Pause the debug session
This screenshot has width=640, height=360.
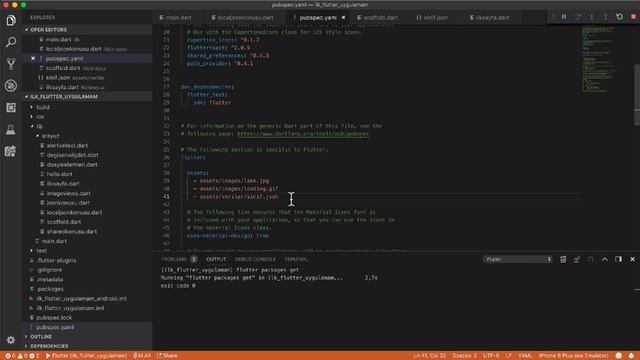[x=564, y=17]
